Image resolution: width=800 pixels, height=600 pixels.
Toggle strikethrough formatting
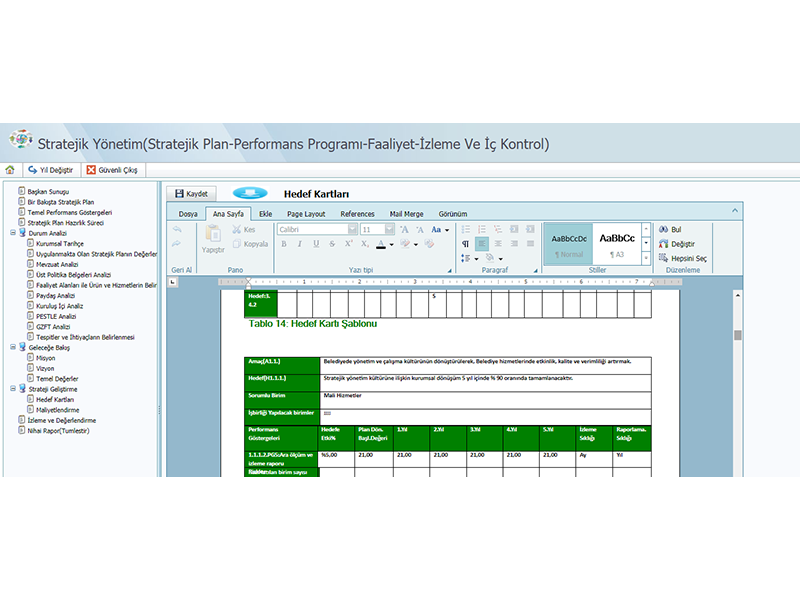pyautogui.click(x=332, y=244)
